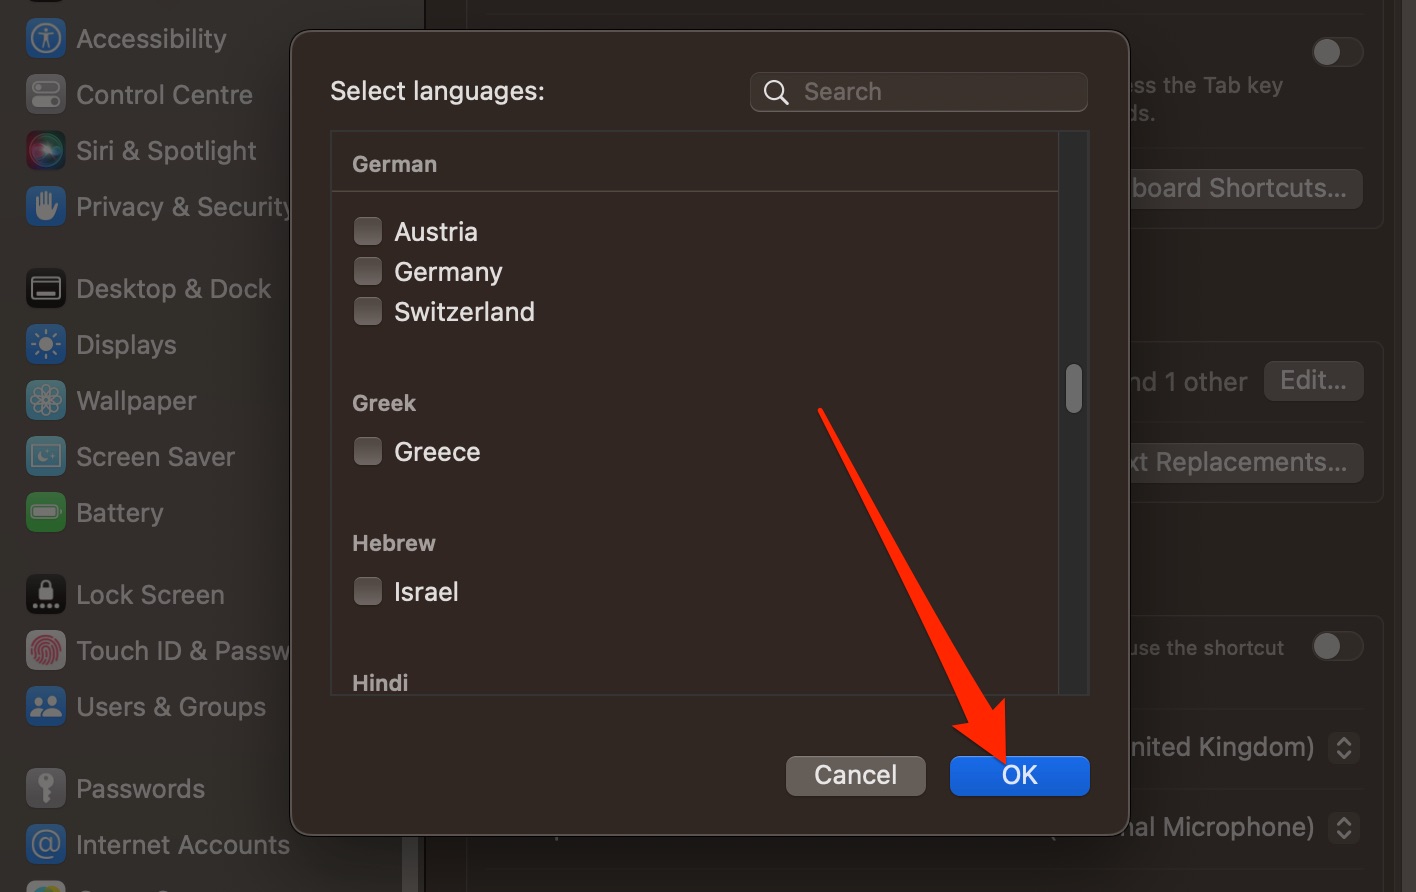Open Displays sun icon in sidebar
This screenshot has width=1416, height=892.
pyautogui.click(x=46, y=344)
